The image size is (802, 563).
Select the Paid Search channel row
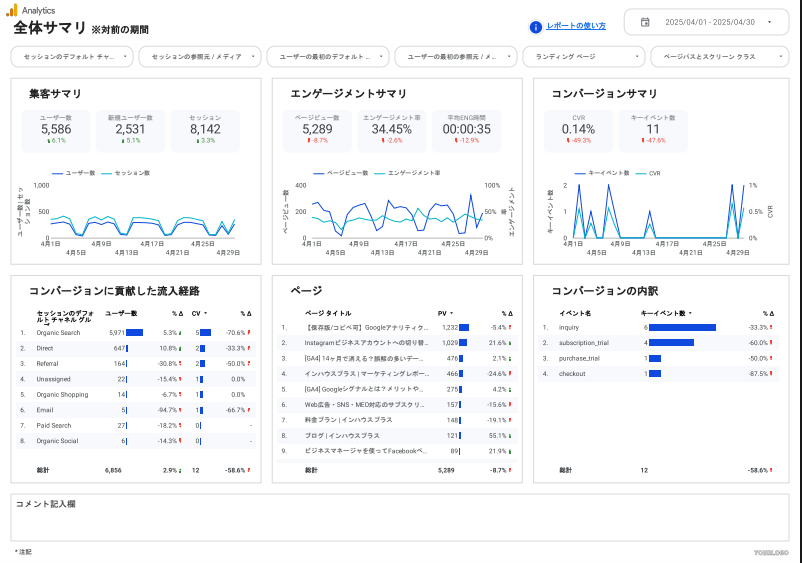pyautogui.click(x=136, y=425)
